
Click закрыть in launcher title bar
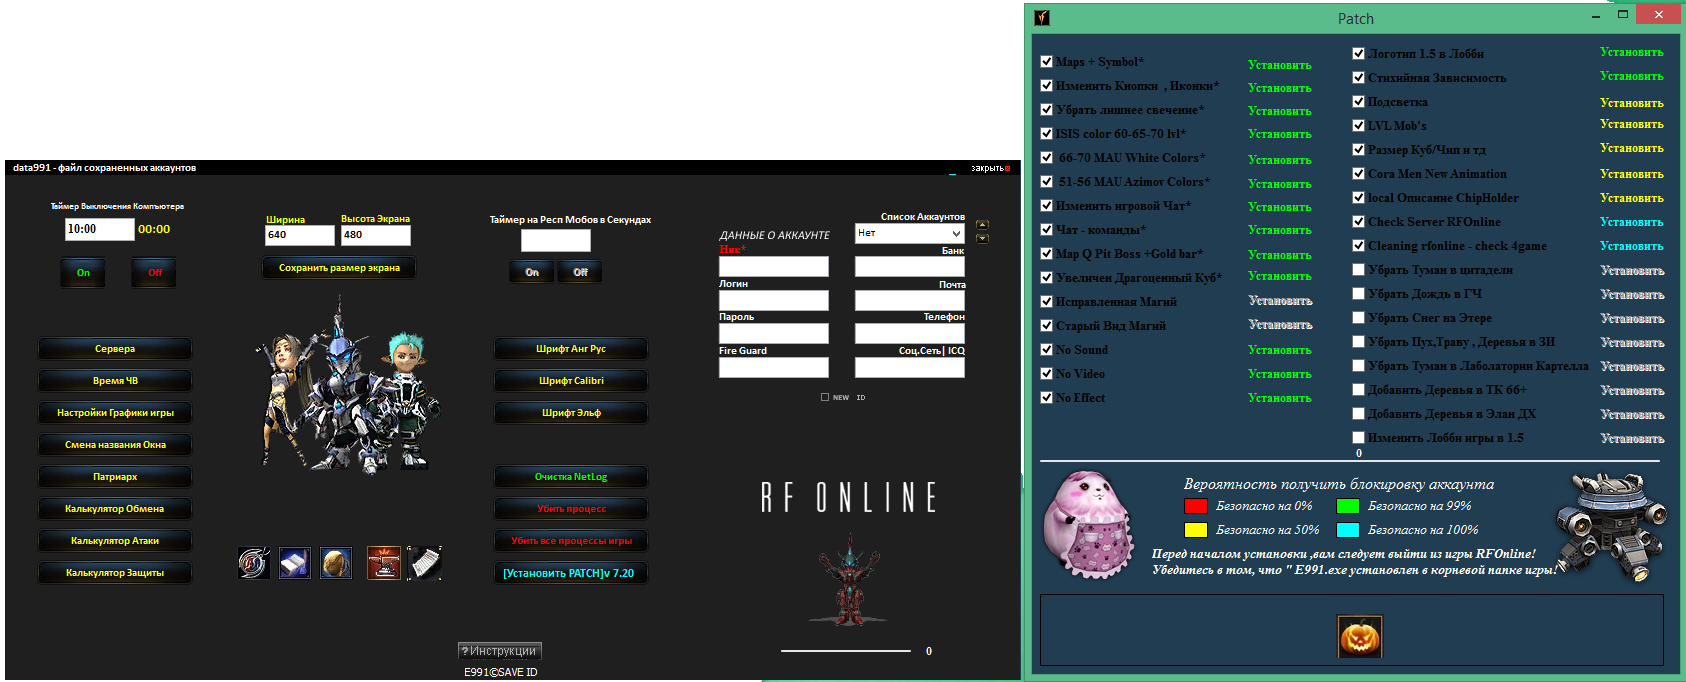990,168
